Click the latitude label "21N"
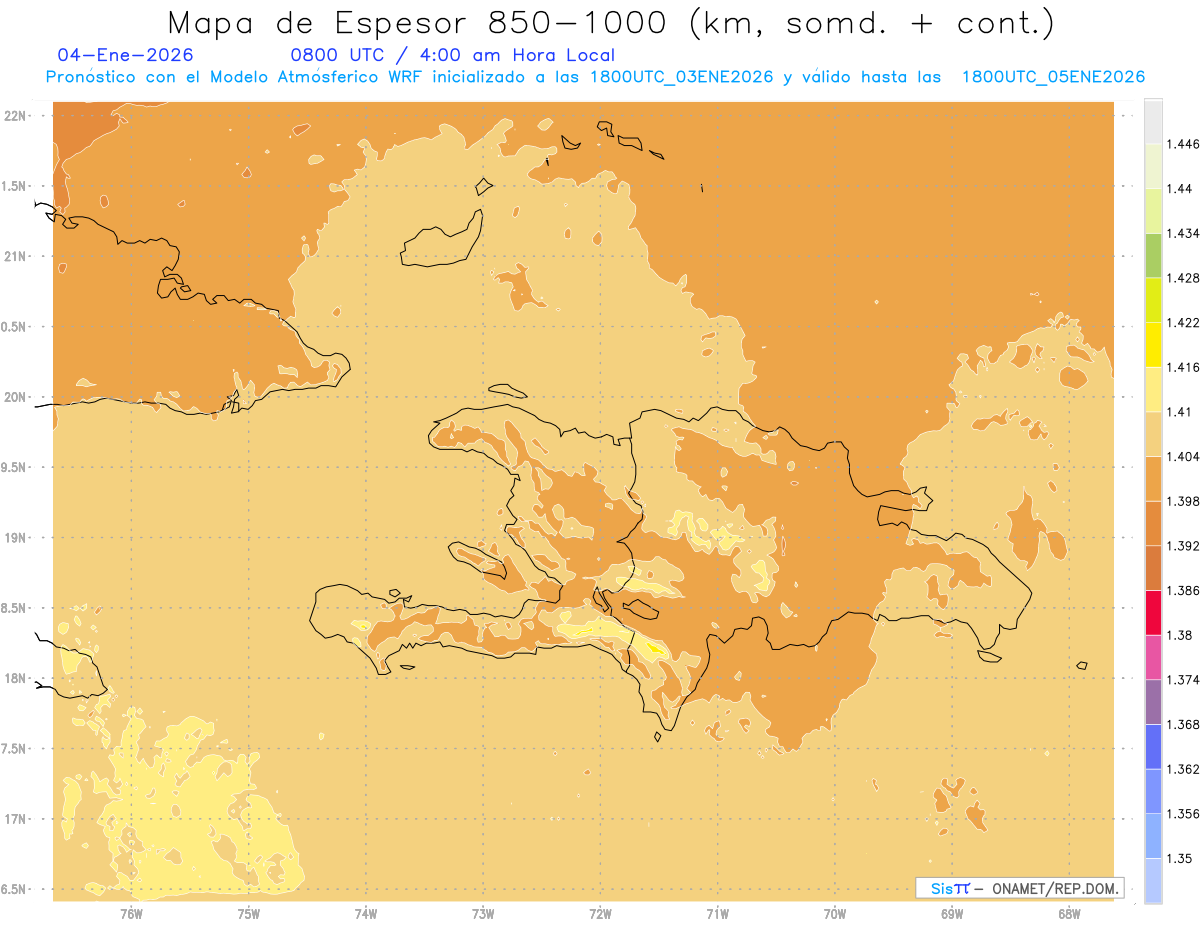The image size is (1200, 927). 16,256
